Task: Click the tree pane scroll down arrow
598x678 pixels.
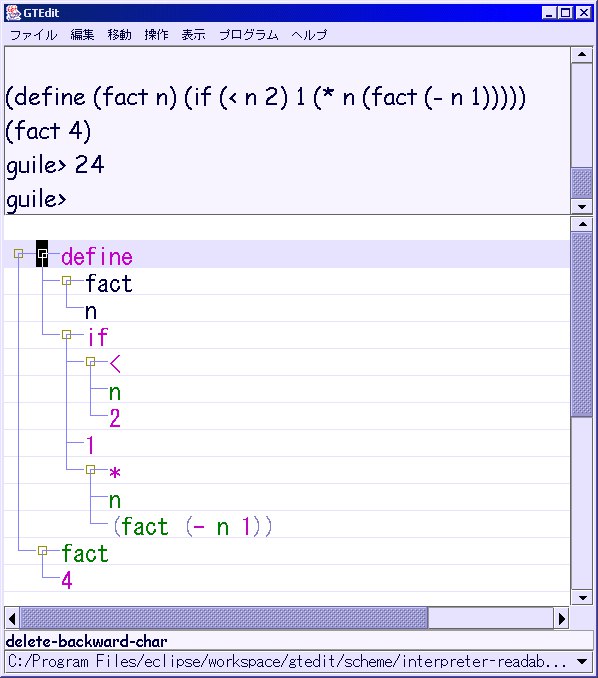Action: [582, 598]
